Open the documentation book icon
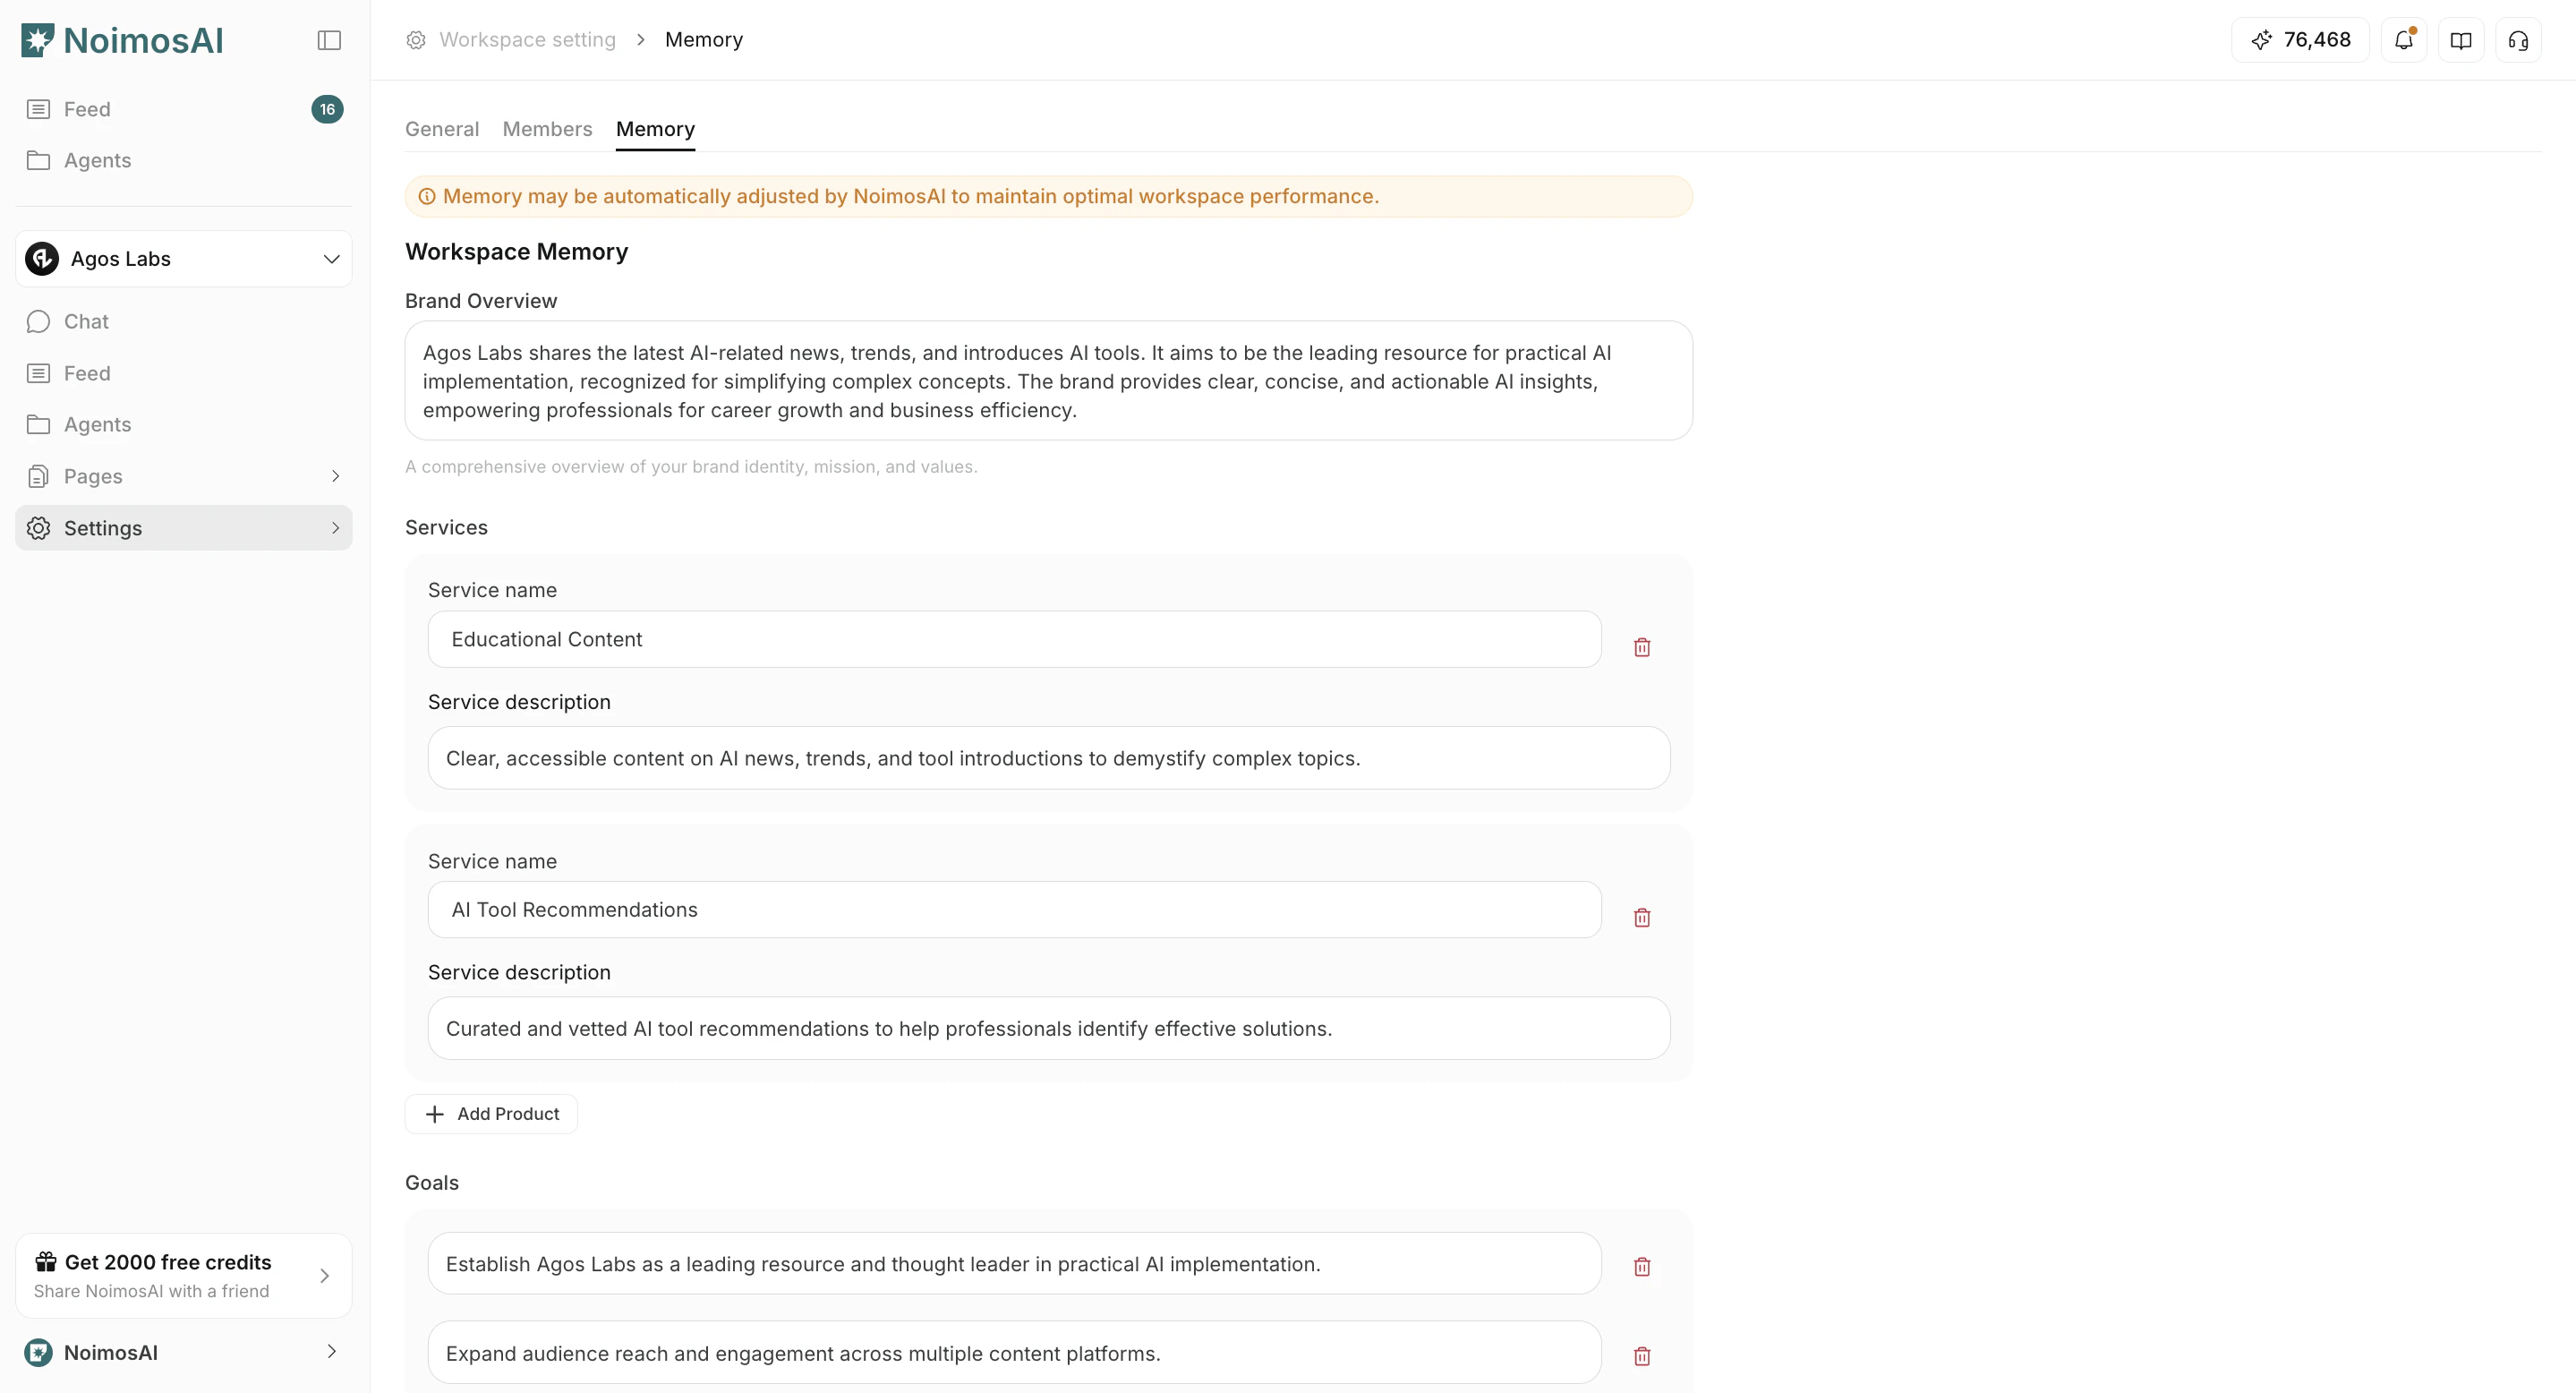 2461,40
